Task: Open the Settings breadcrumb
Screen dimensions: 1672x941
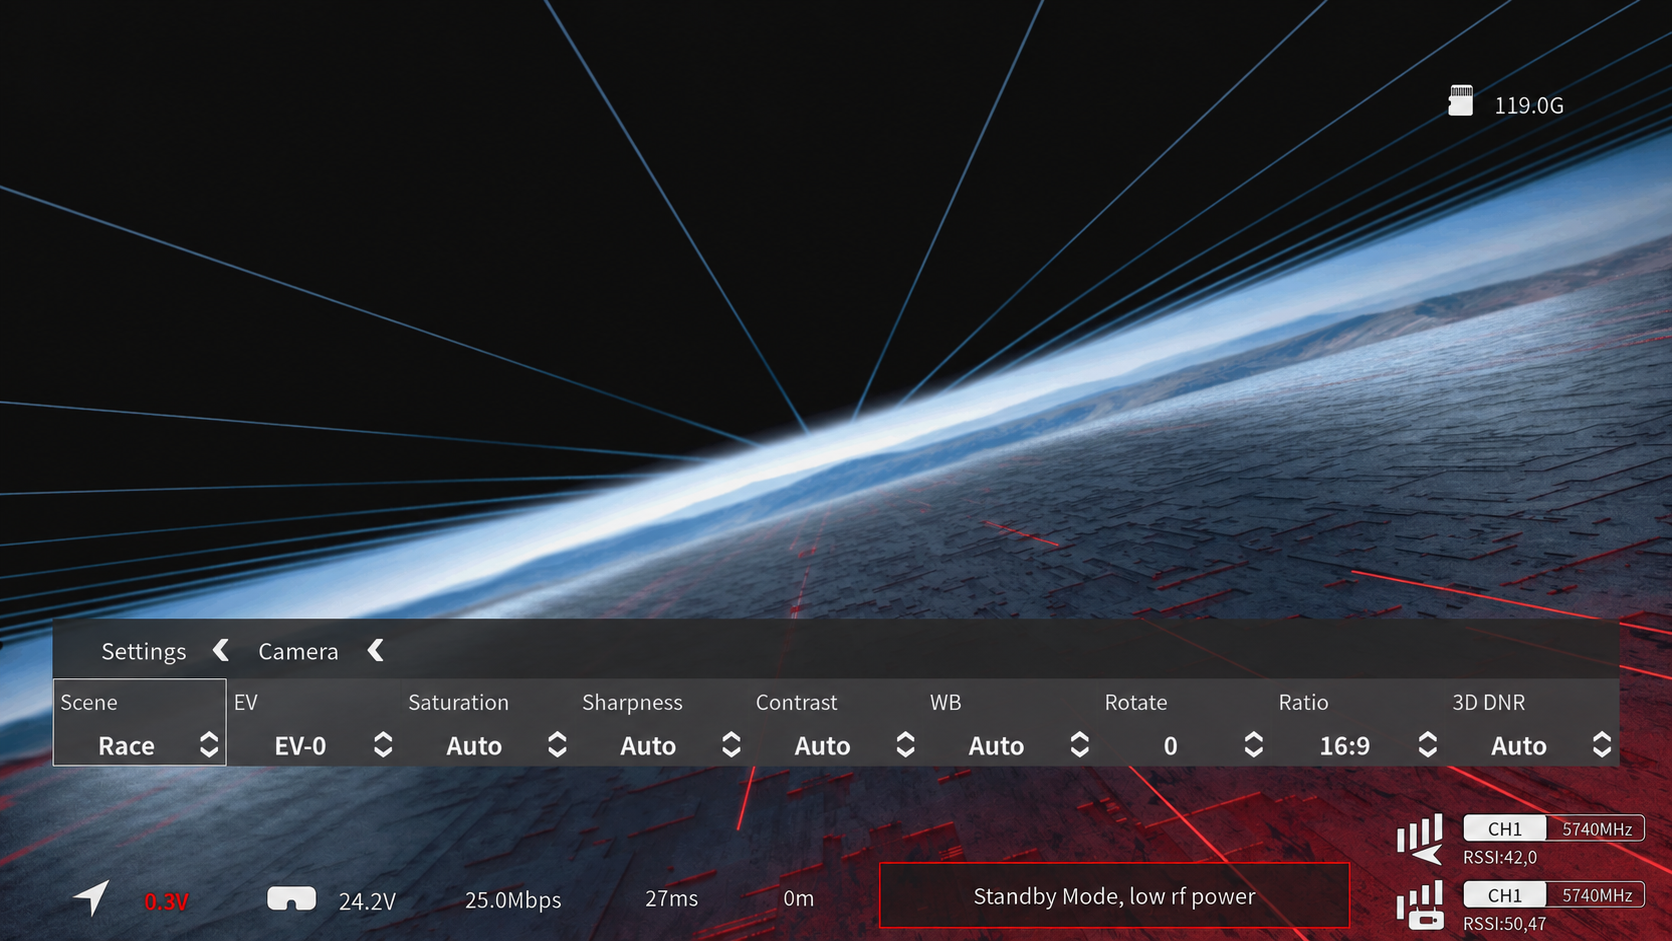Action: tap(143, 652)
